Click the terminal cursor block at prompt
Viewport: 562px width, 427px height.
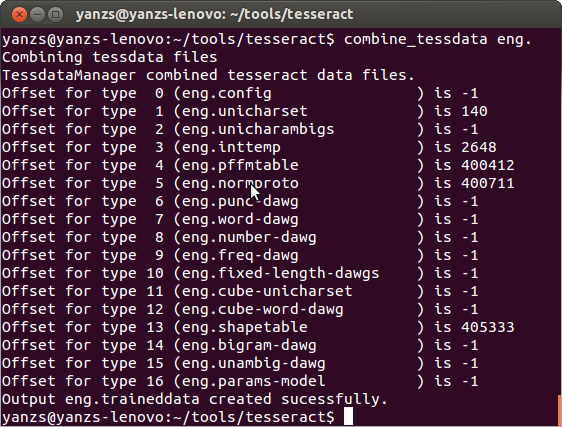[x=348, y=416]
